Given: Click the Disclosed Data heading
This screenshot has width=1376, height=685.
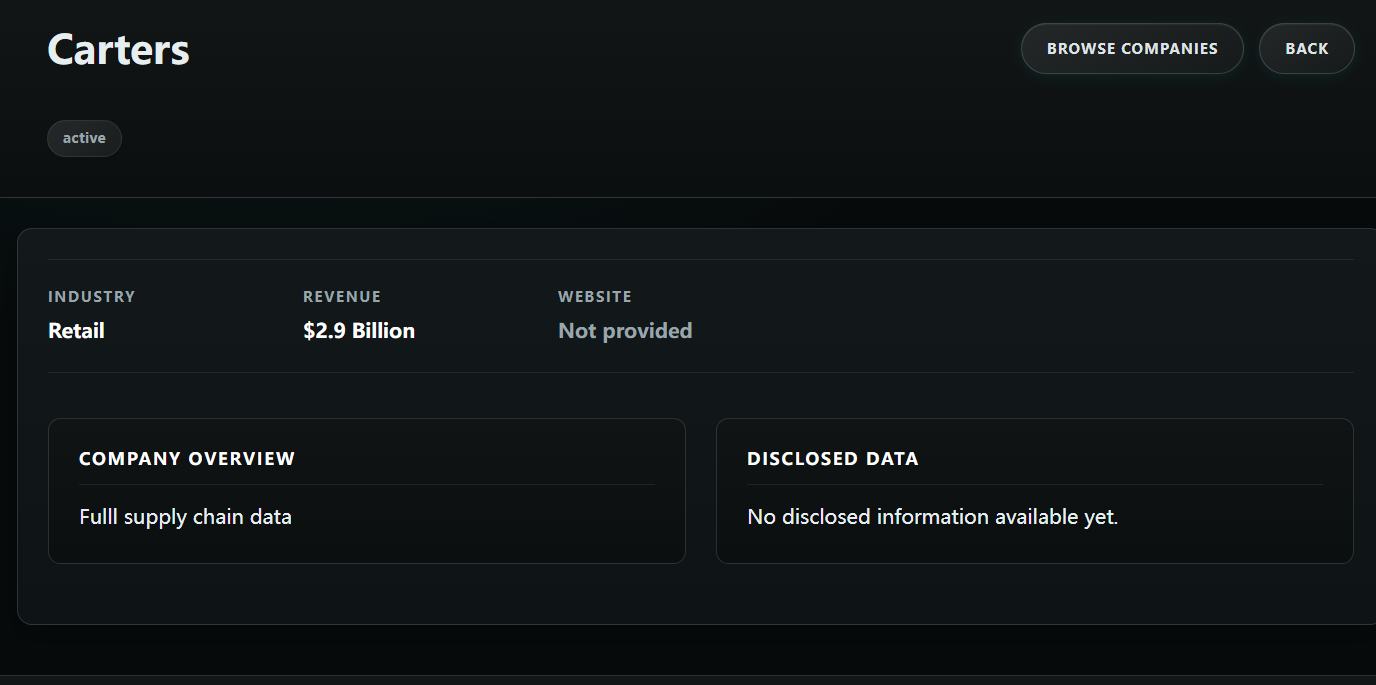Looking at the screenshot, I should [x=832, y=459].
